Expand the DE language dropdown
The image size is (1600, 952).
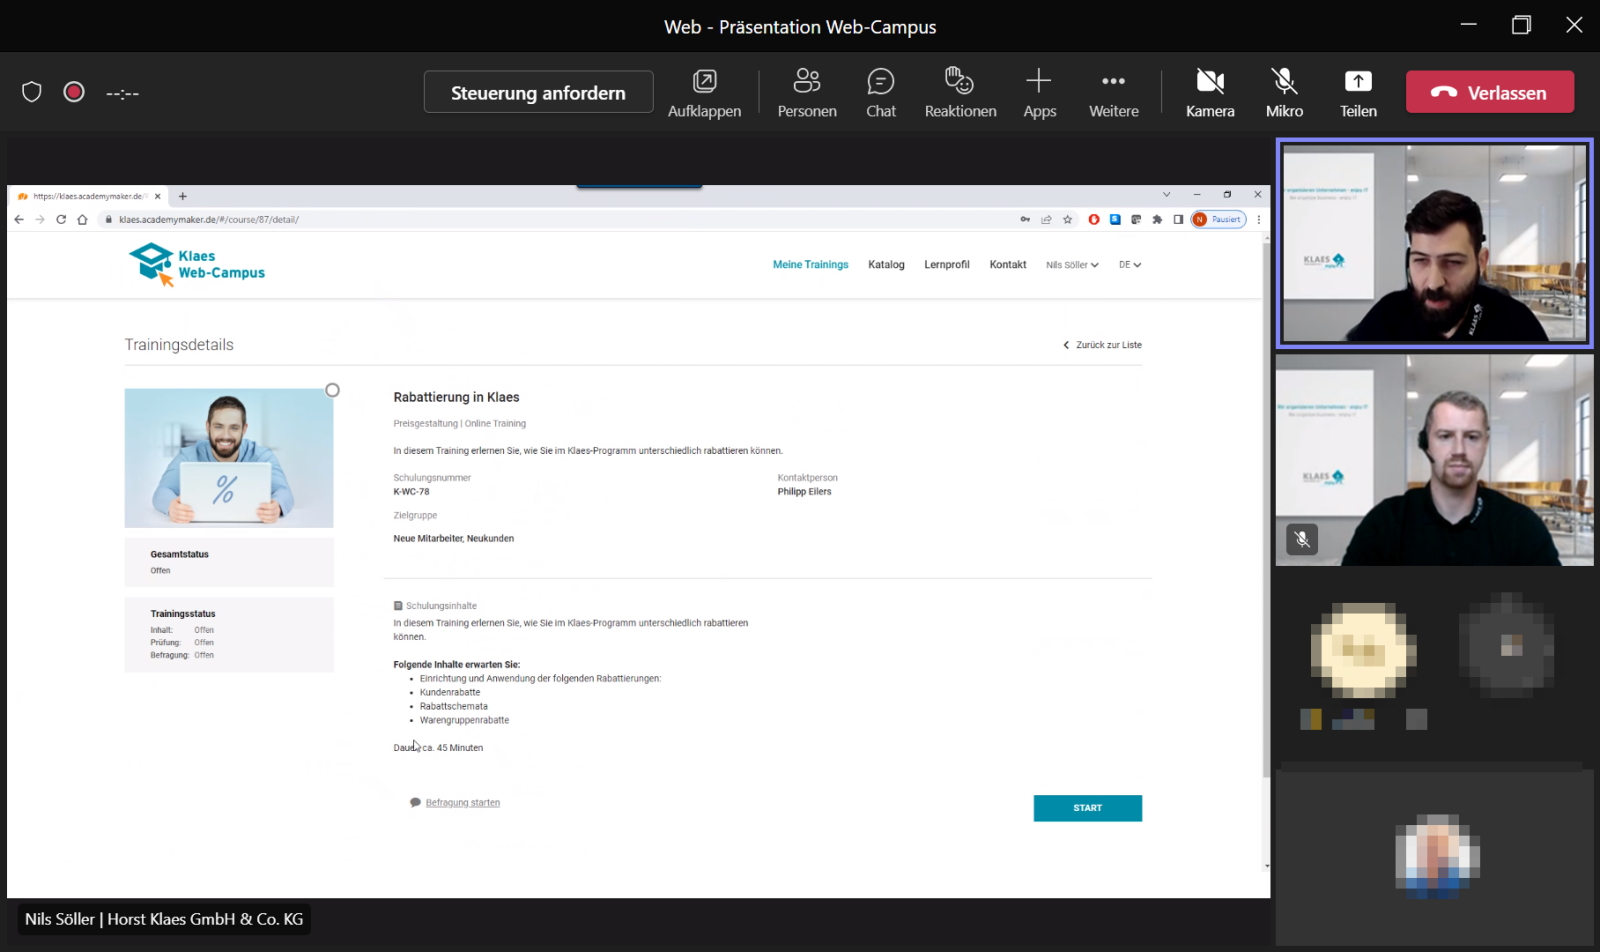point(1130,265)
